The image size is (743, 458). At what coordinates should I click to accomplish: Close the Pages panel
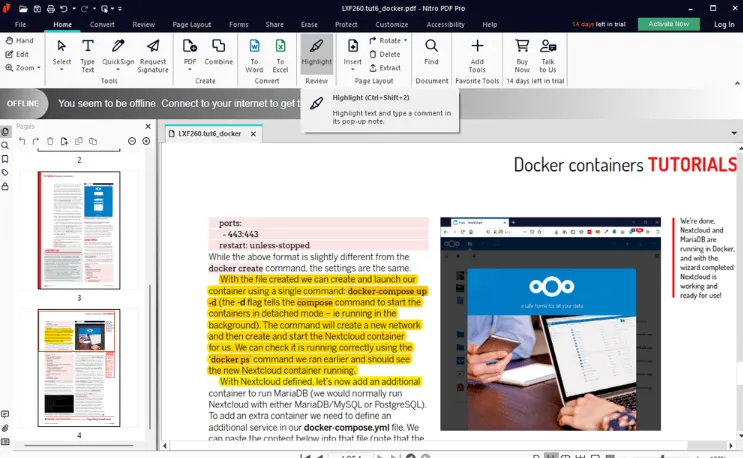(x=148, y=126)
